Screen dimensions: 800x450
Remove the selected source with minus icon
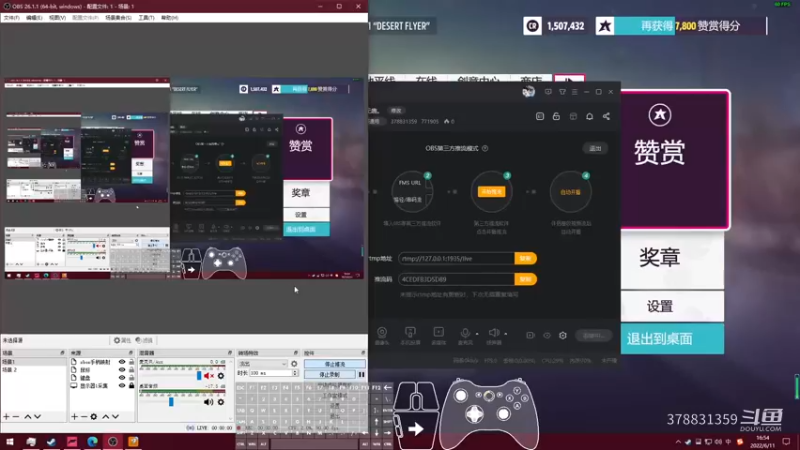click(x=84, y=417)
